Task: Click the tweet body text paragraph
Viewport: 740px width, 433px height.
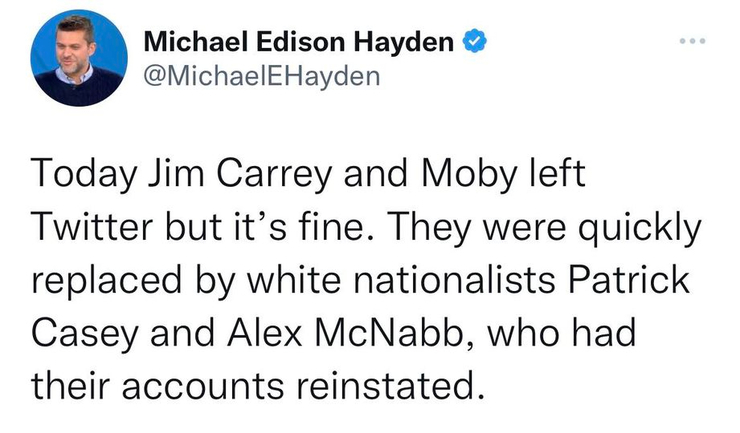Action: pyautogui.click(x=366, y=280)
